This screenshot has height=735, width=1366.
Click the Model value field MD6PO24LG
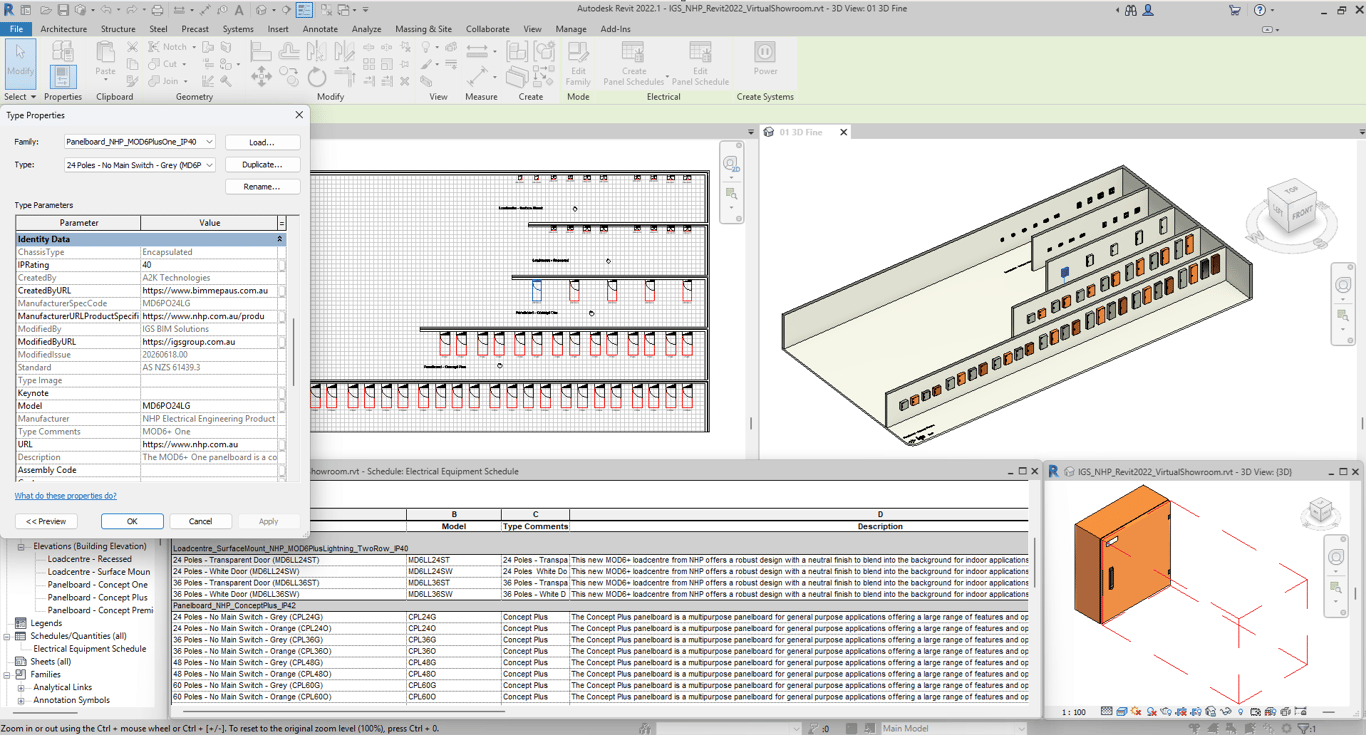point(209,406)
